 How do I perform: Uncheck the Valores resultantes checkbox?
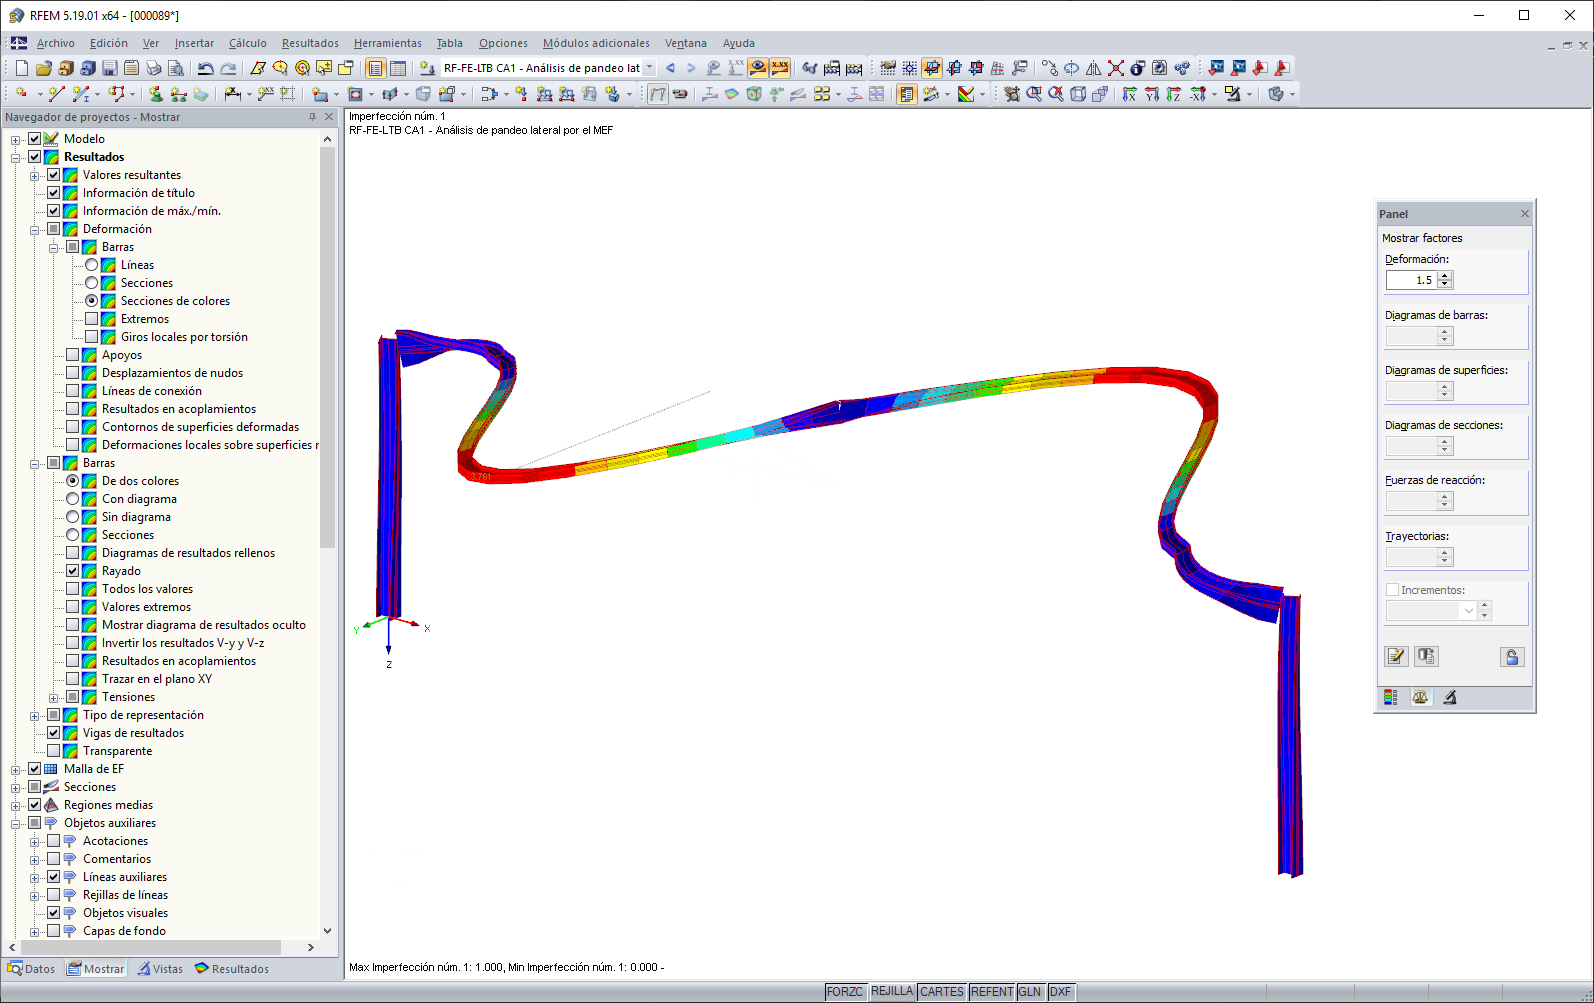[x=54, y=175]
